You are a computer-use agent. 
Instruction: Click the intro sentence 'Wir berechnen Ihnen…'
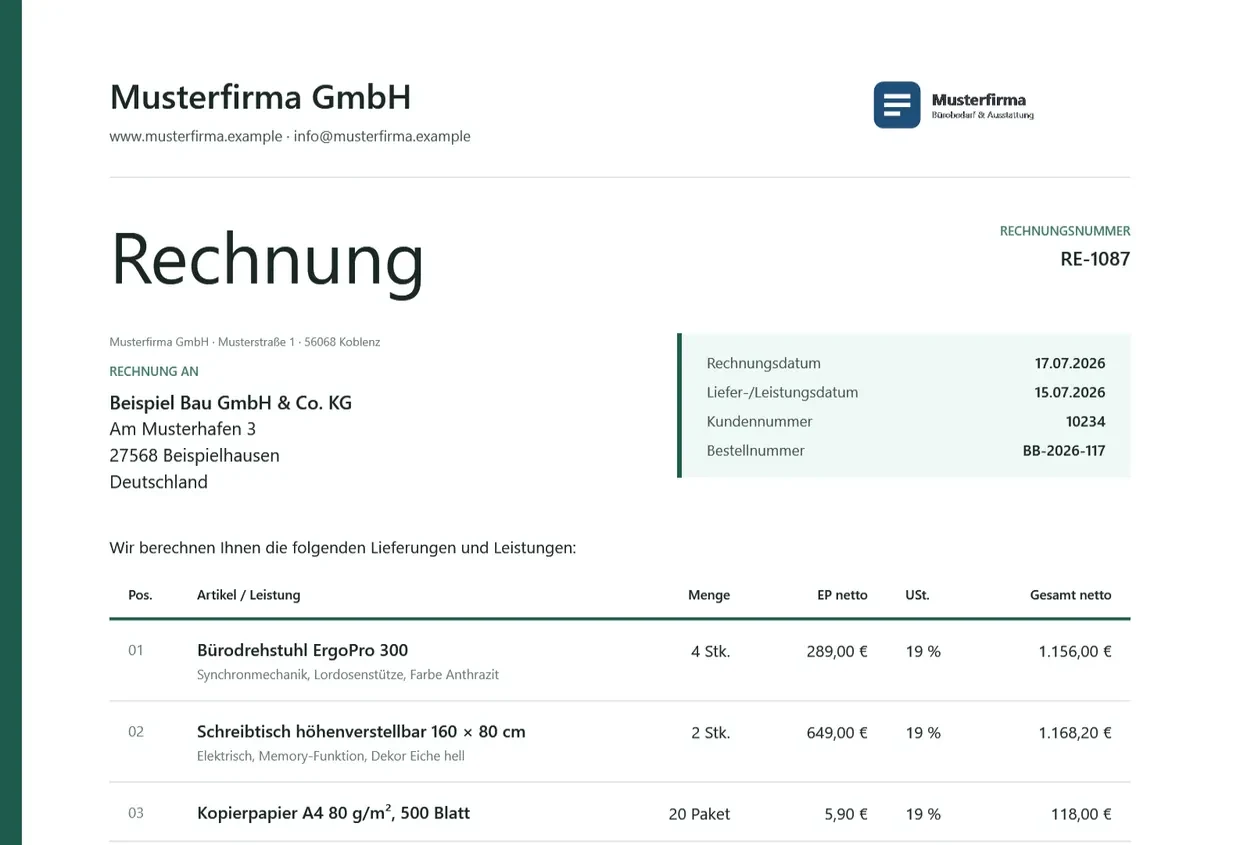pos(343,548)
